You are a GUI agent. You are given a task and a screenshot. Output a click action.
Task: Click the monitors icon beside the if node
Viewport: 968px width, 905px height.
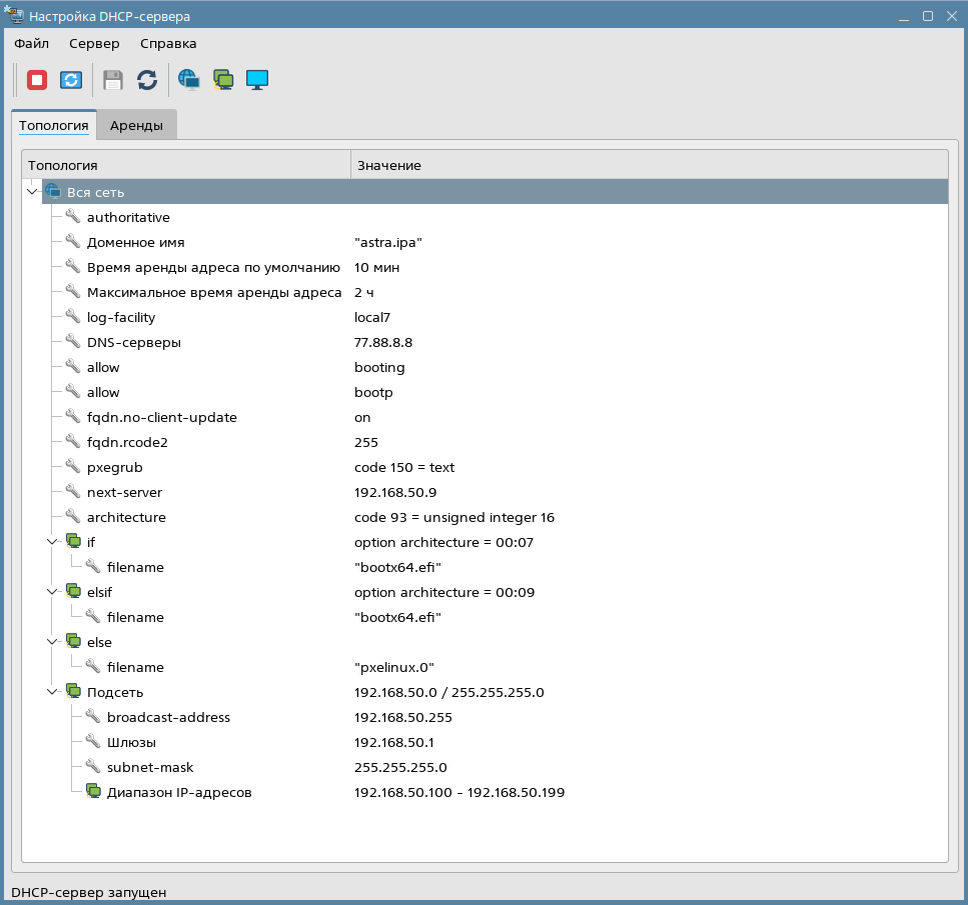point(73,541)
